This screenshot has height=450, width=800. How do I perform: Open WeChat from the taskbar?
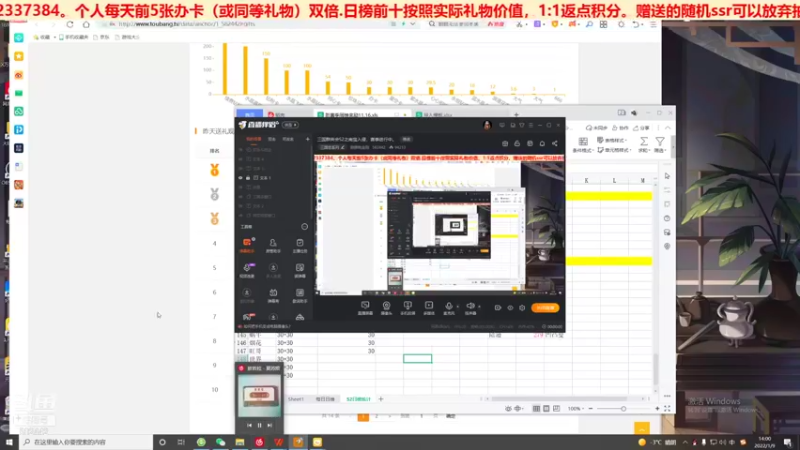click(220, 442)
